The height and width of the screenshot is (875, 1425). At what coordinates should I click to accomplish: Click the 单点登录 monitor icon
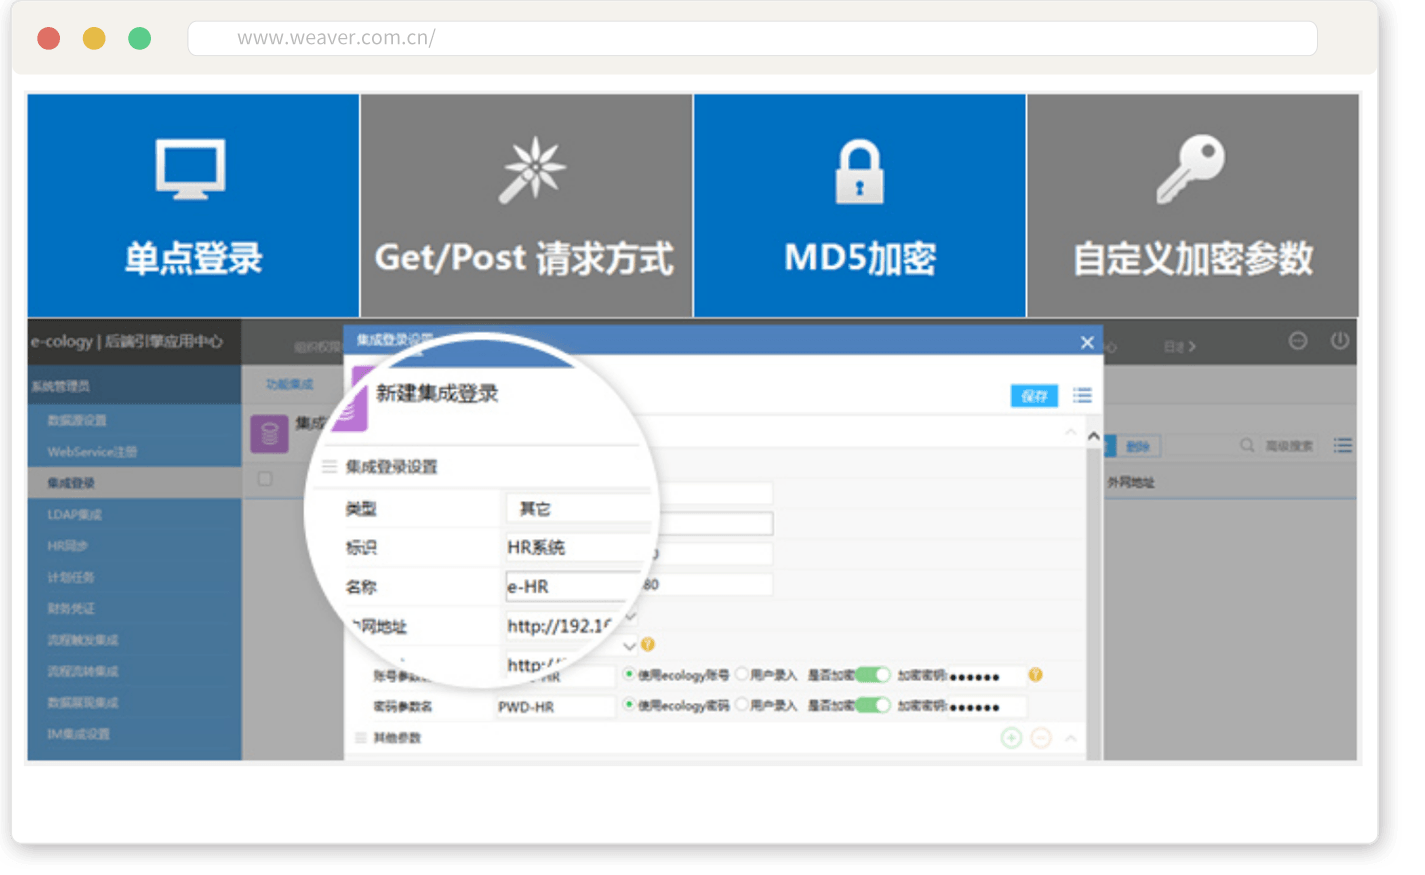(190, 169)
